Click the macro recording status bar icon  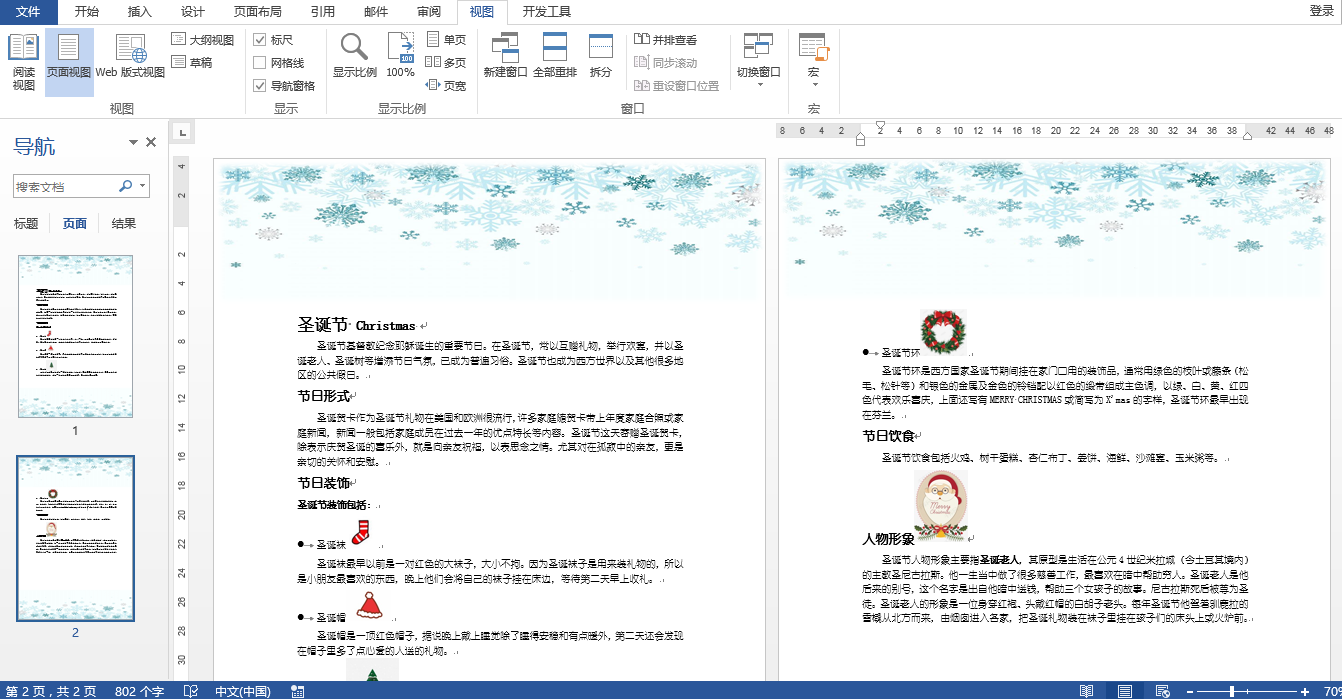pyautogui.click(x=298, y=691)
